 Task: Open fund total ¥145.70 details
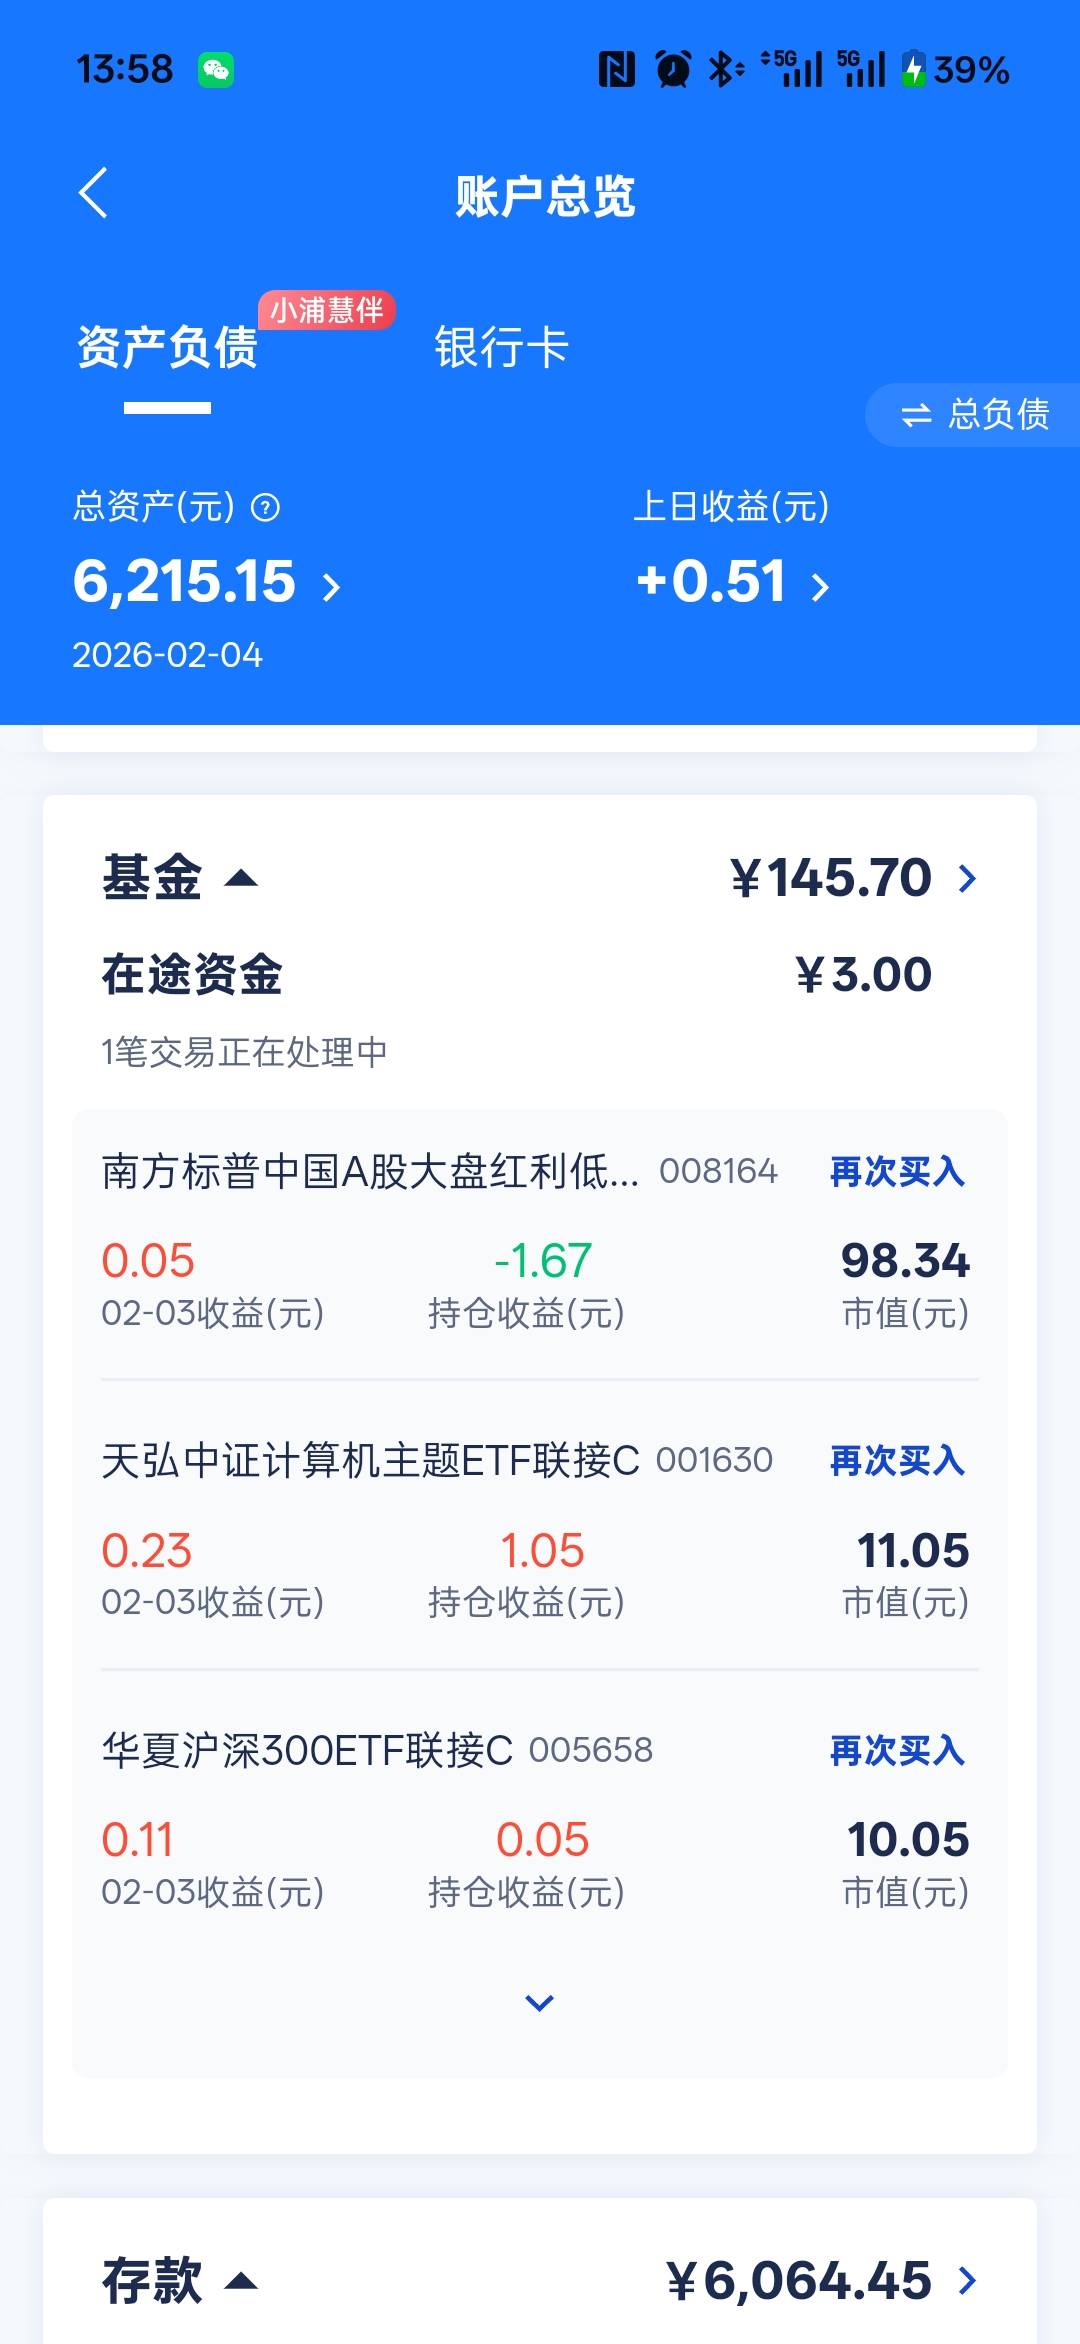coord(853,879)
